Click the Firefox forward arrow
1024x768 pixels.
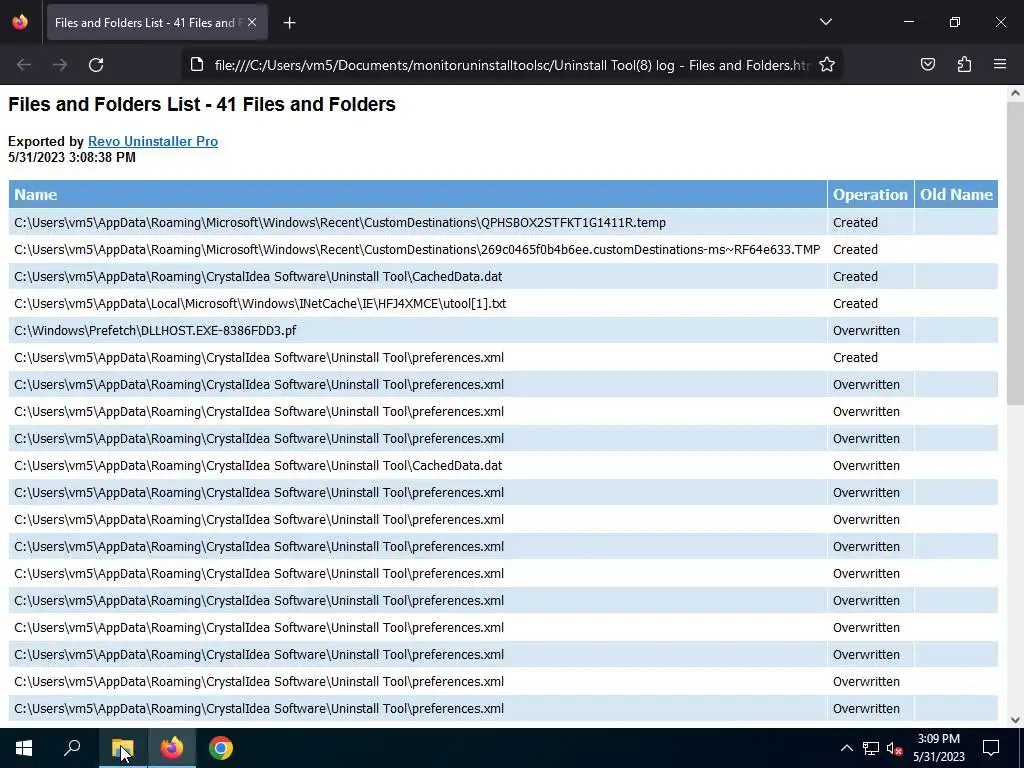click(60, 65)
